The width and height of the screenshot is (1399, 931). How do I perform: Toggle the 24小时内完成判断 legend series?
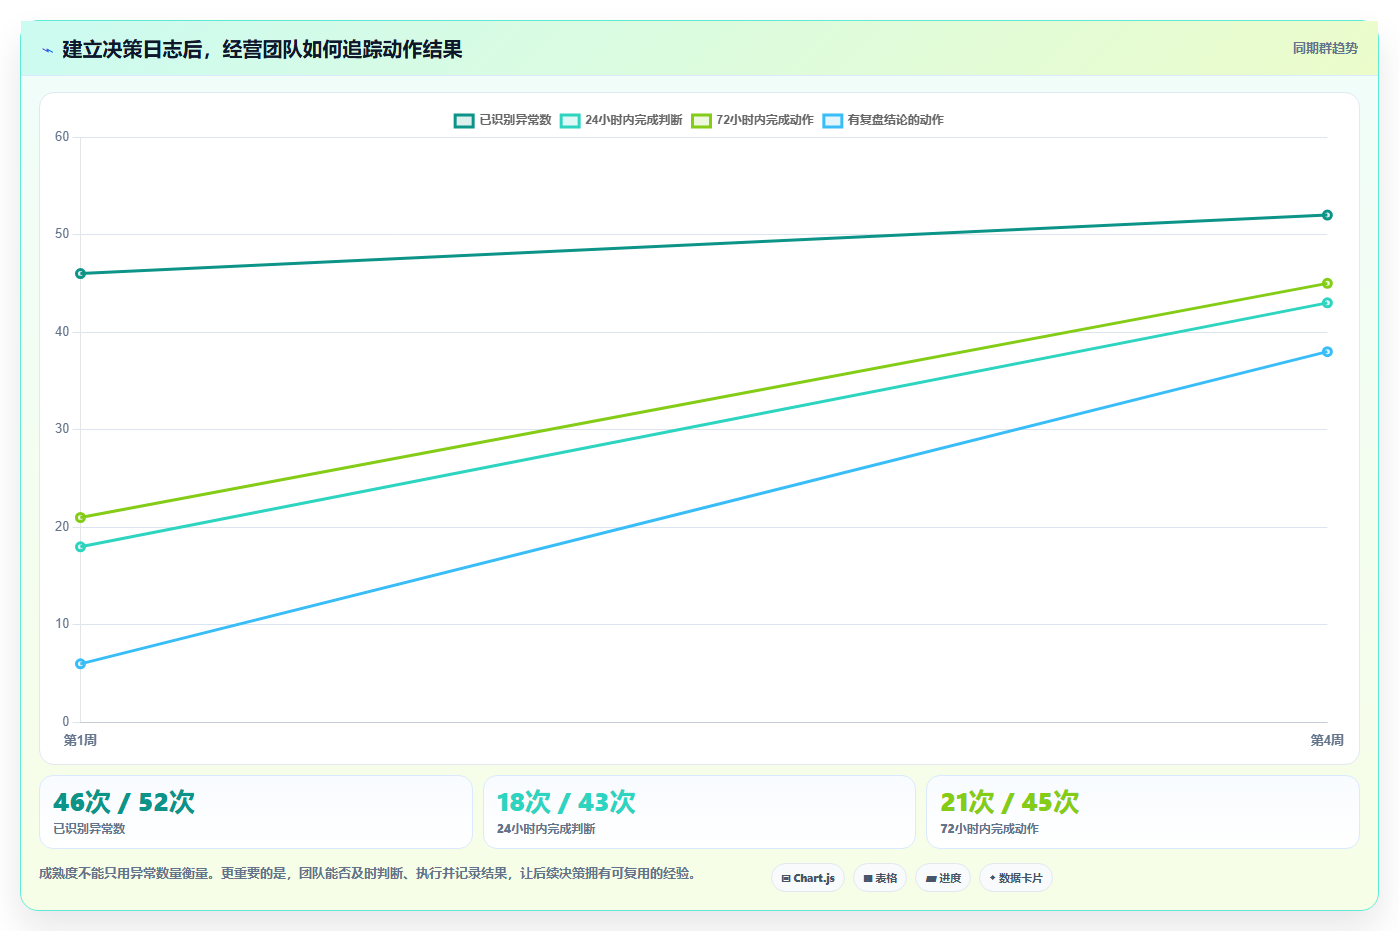click(x=621, y=120)
